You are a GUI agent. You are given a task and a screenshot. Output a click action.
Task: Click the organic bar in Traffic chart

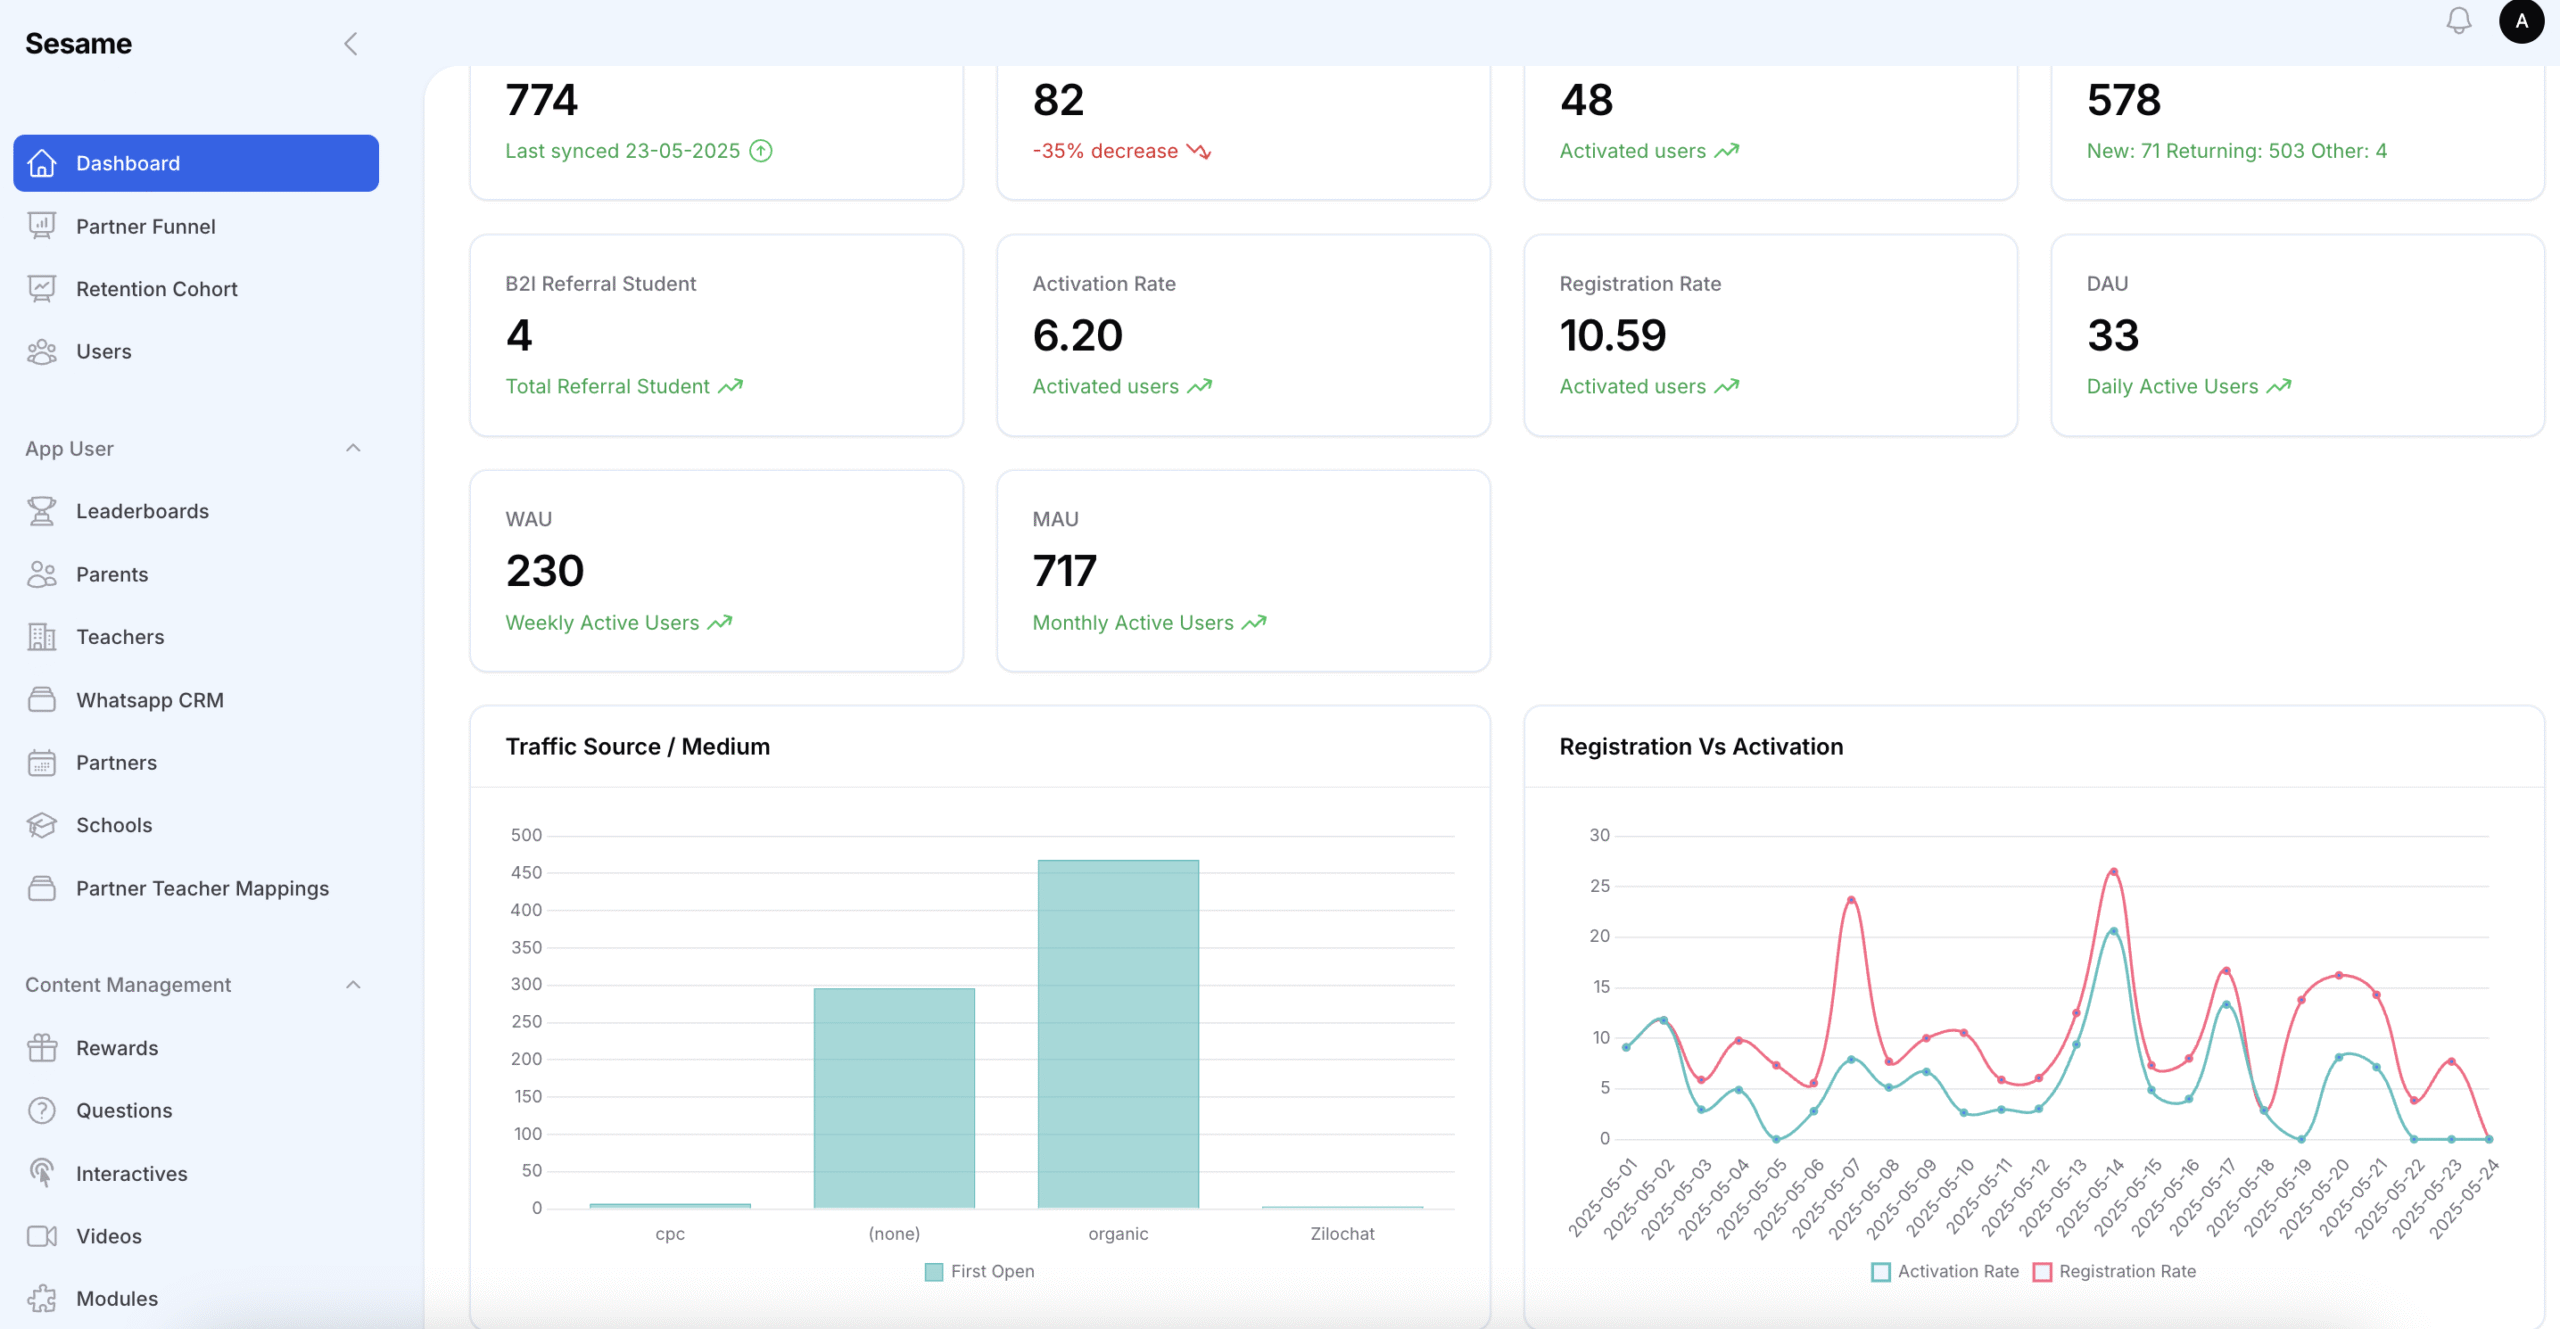1118,1034
